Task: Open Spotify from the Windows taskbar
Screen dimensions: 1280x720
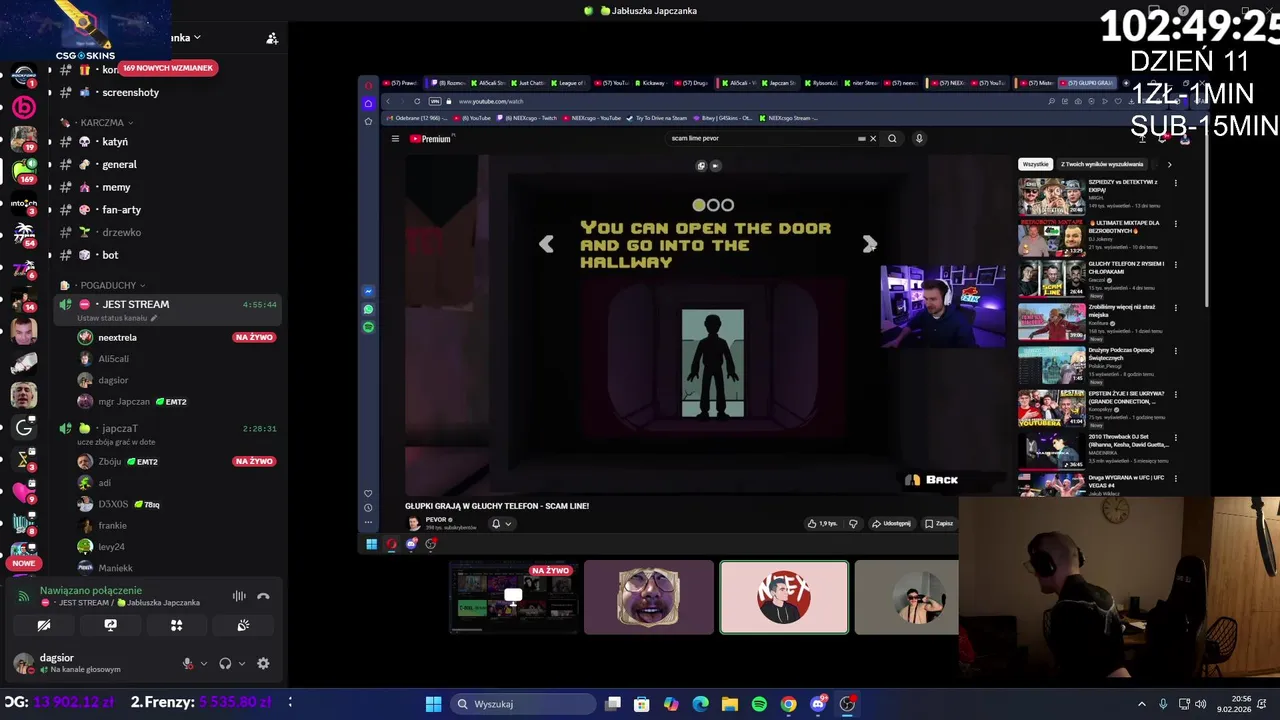Action: pyautogui.click(x=759, y=704)
